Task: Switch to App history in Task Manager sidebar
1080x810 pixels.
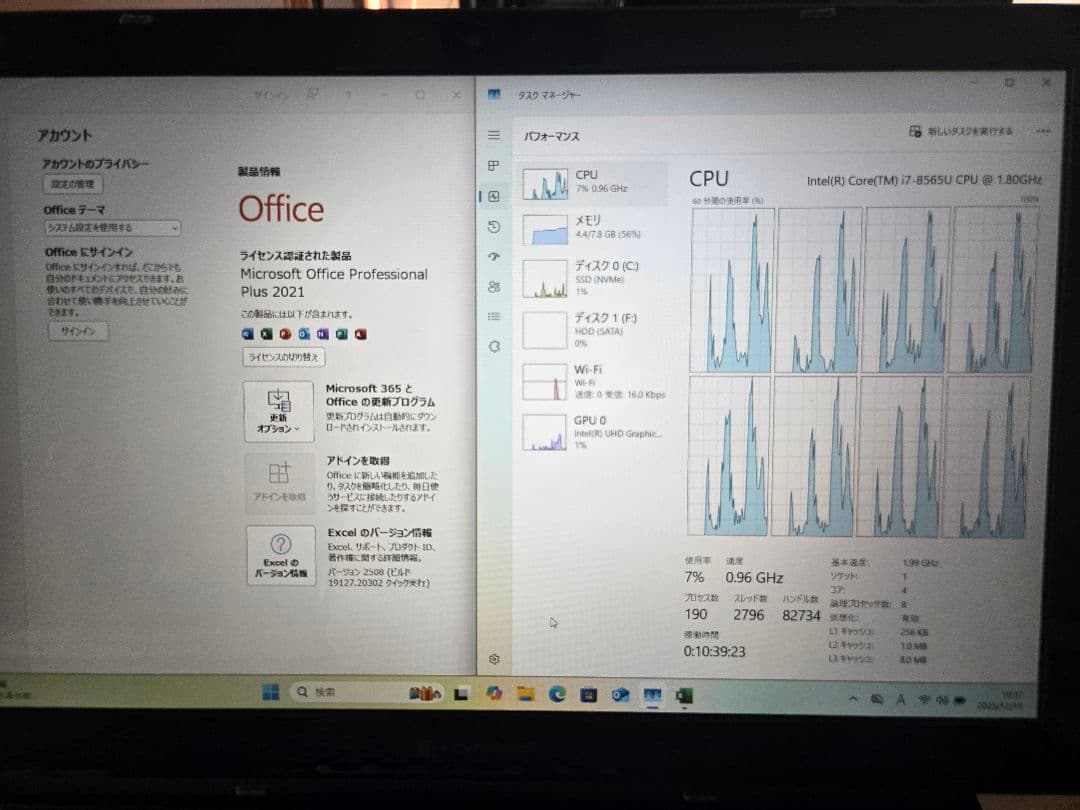Action: tap(493, 226)
